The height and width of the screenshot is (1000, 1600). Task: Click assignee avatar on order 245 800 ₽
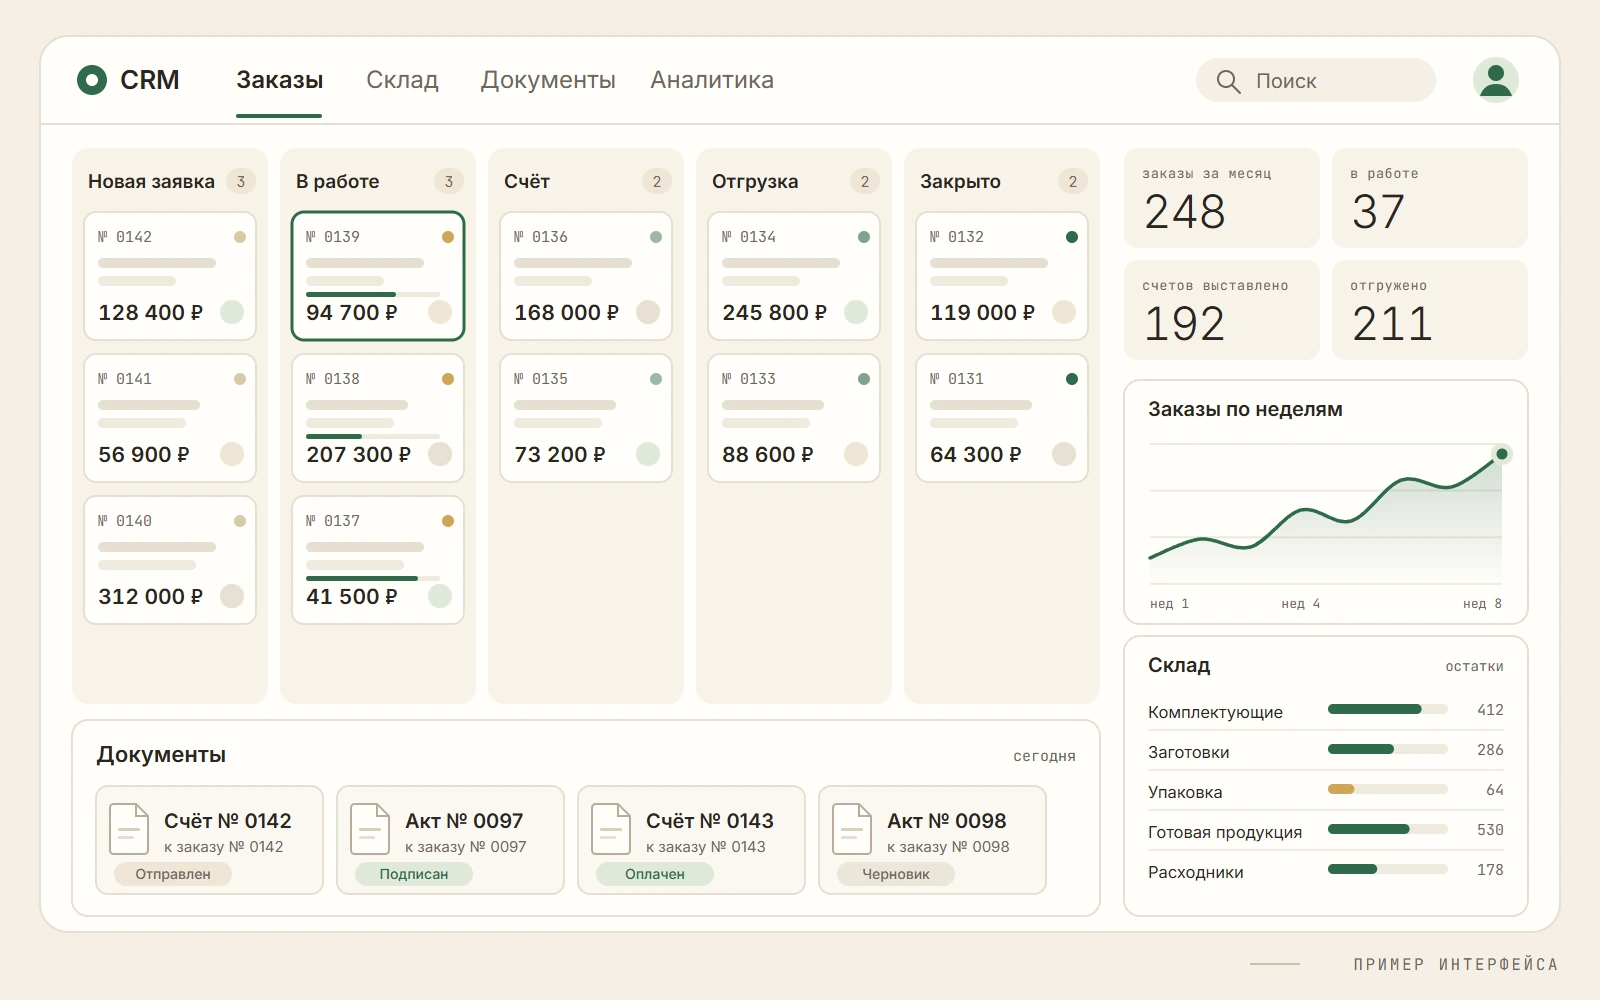tap(856, 312)
